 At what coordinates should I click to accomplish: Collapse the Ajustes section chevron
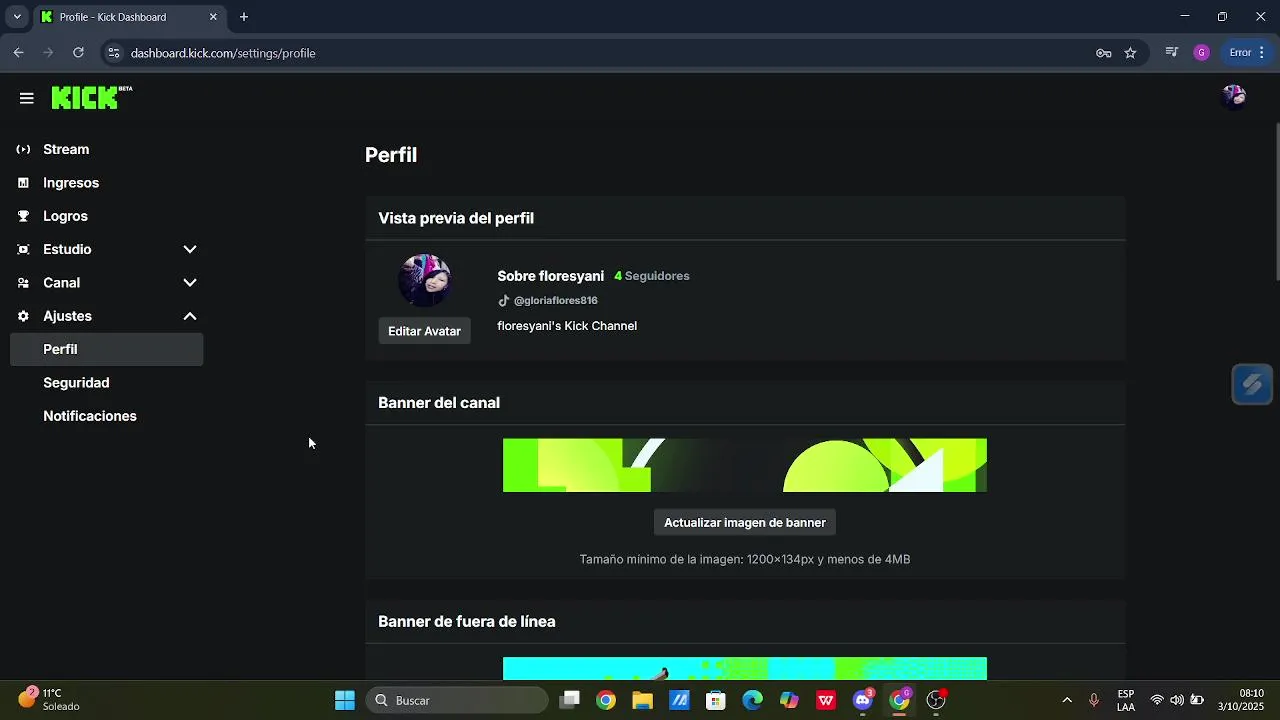(190, 316)
